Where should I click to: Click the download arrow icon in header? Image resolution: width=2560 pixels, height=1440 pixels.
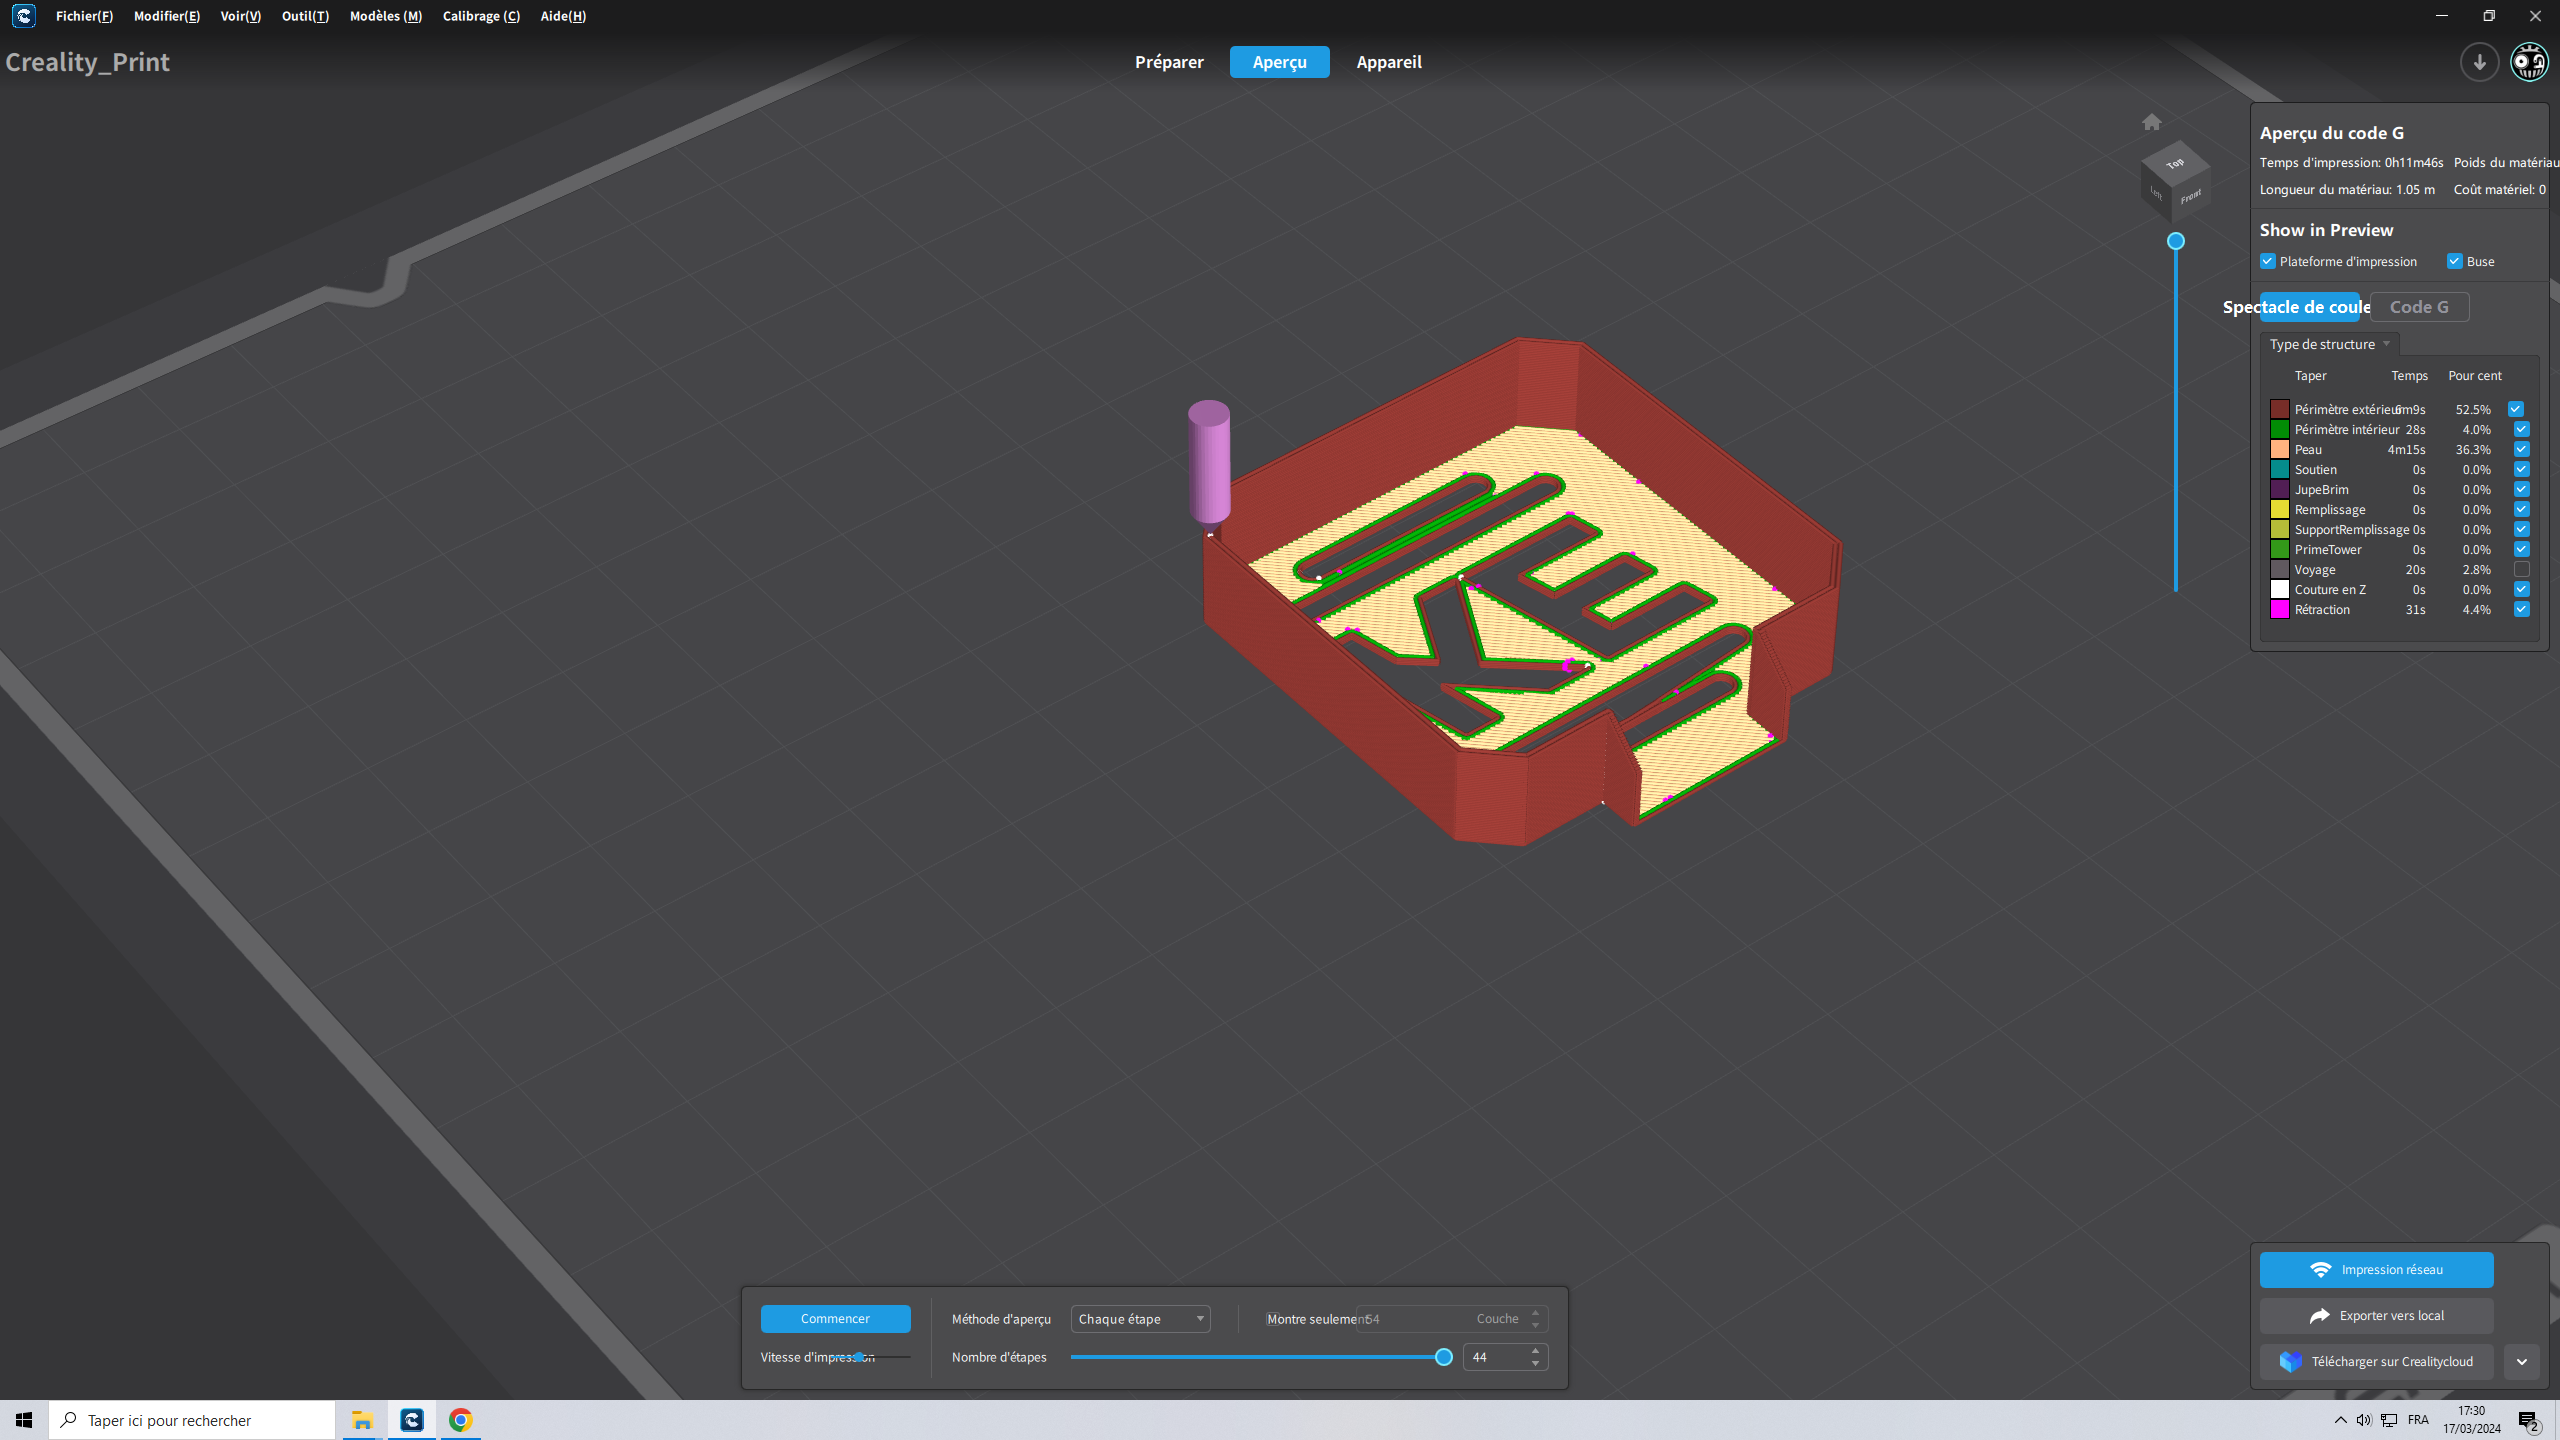tap(2479, 62)
